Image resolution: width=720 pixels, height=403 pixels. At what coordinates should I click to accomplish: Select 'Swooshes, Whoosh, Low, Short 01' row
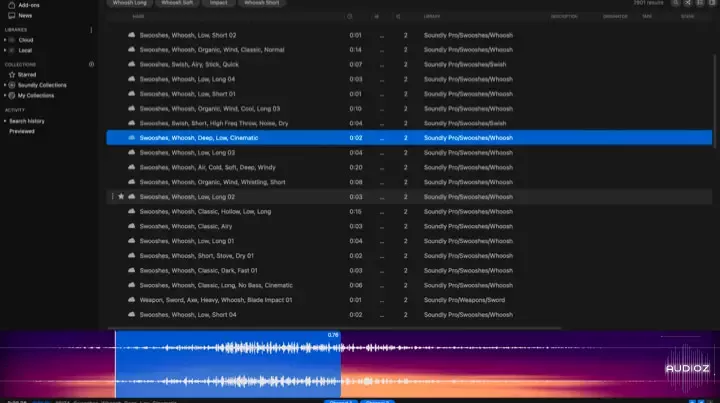pos(409,94)
